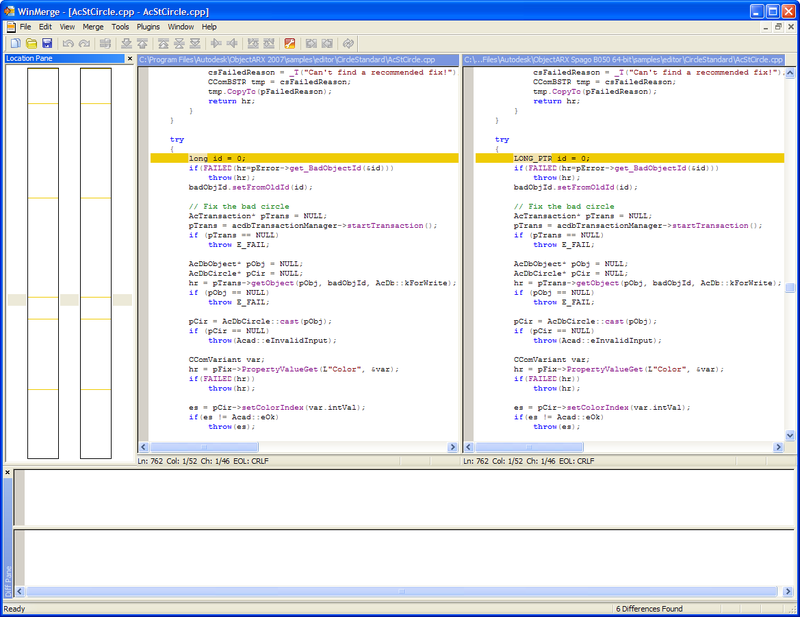Click the right pane file path header
800x617 pixels.
(622, 60)
